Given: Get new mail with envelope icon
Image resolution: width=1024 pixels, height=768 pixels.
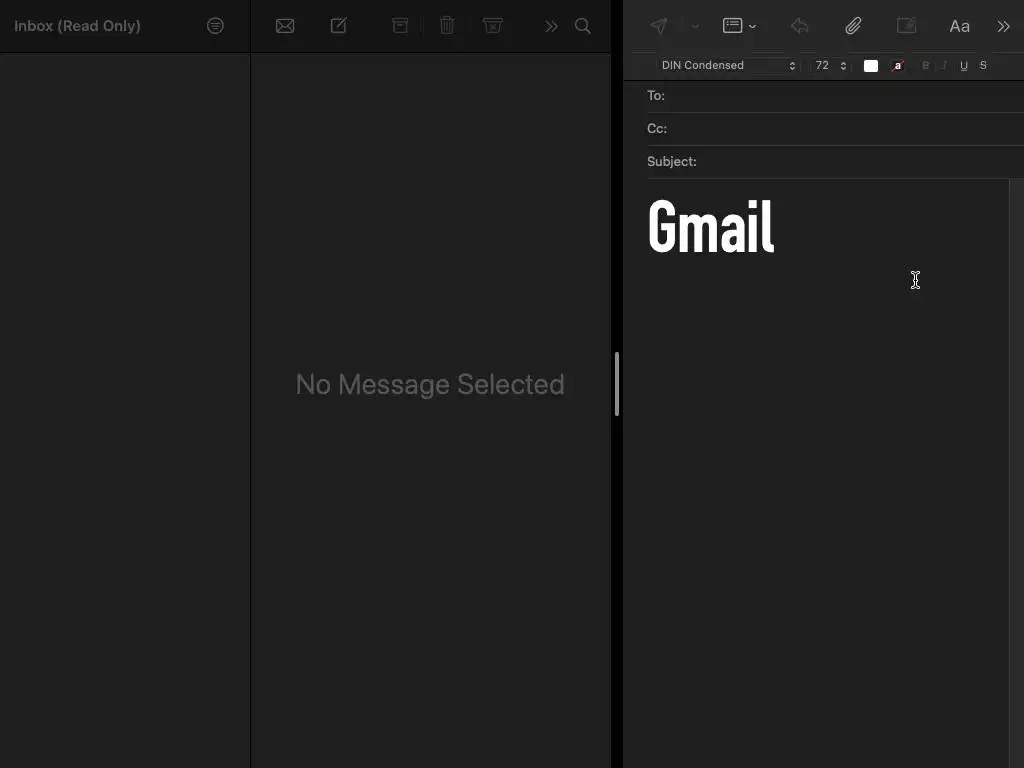Looking at the screenshot, I should click(285, 26).
